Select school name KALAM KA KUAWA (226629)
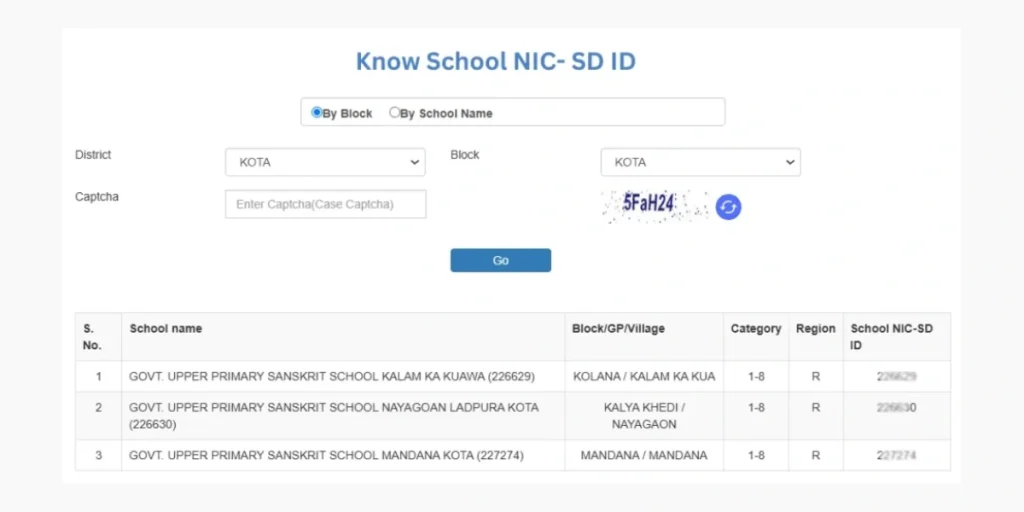Image resolution: width=1024 pixels, height=512 pixels. (x=332, y=377)
